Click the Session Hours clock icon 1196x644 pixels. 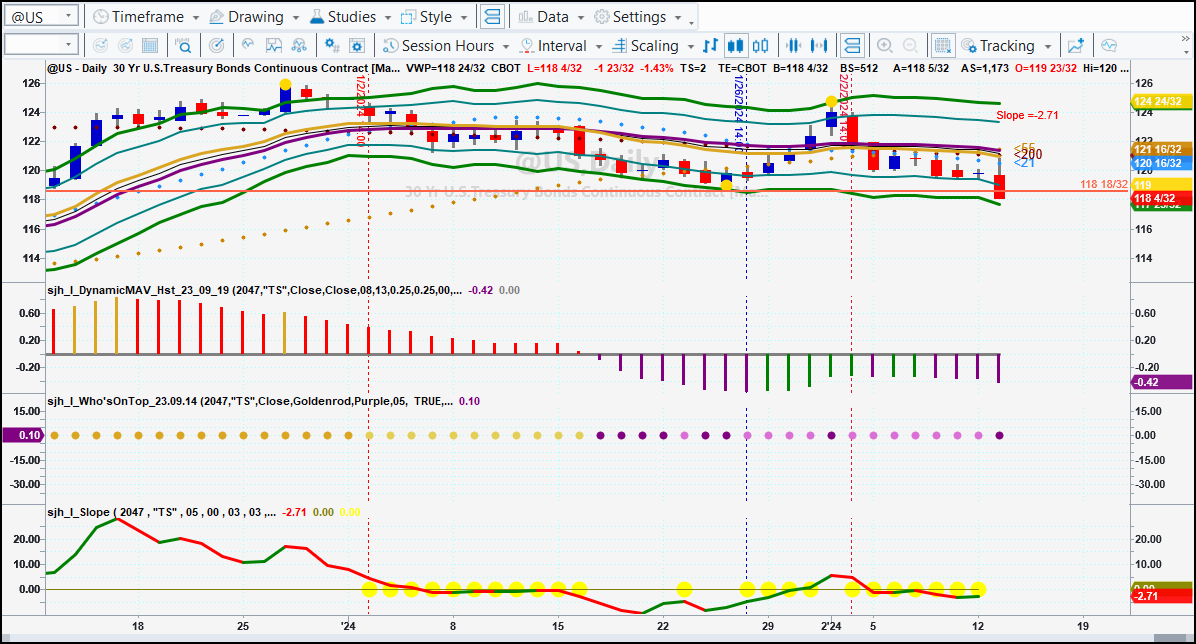pyautogui.click(x=391, y=46)
